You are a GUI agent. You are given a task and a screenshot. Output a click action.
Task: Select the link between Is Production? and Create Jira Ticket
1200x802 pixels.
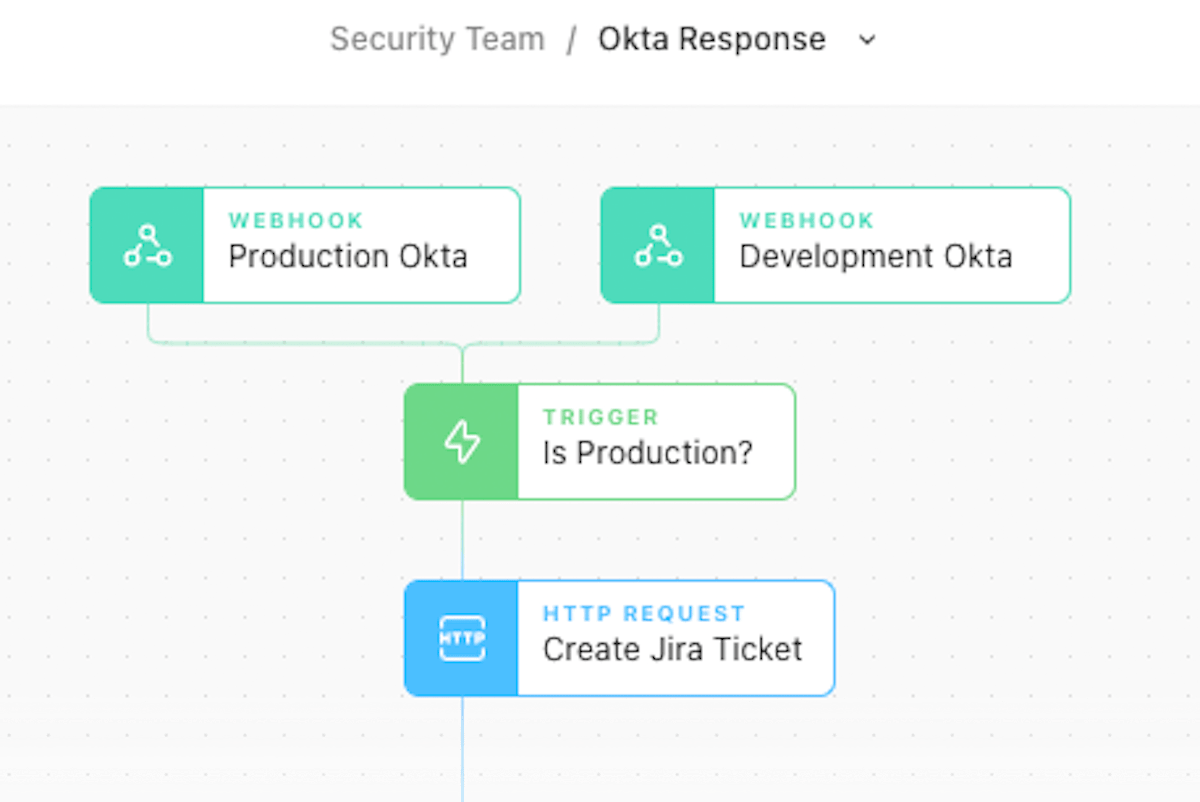(462, 540)
